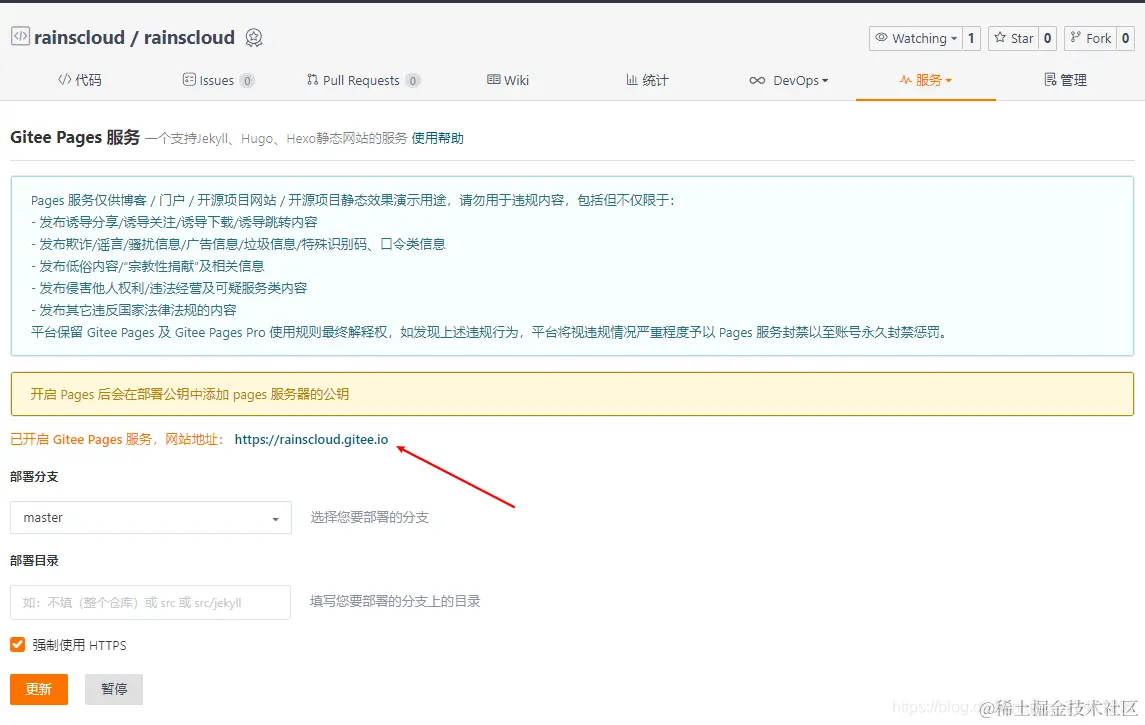Image resolution: width=1145 pixels, height=725 pixels.
Task: Fork the rainscloud repository
Action: pos(1090,38)
